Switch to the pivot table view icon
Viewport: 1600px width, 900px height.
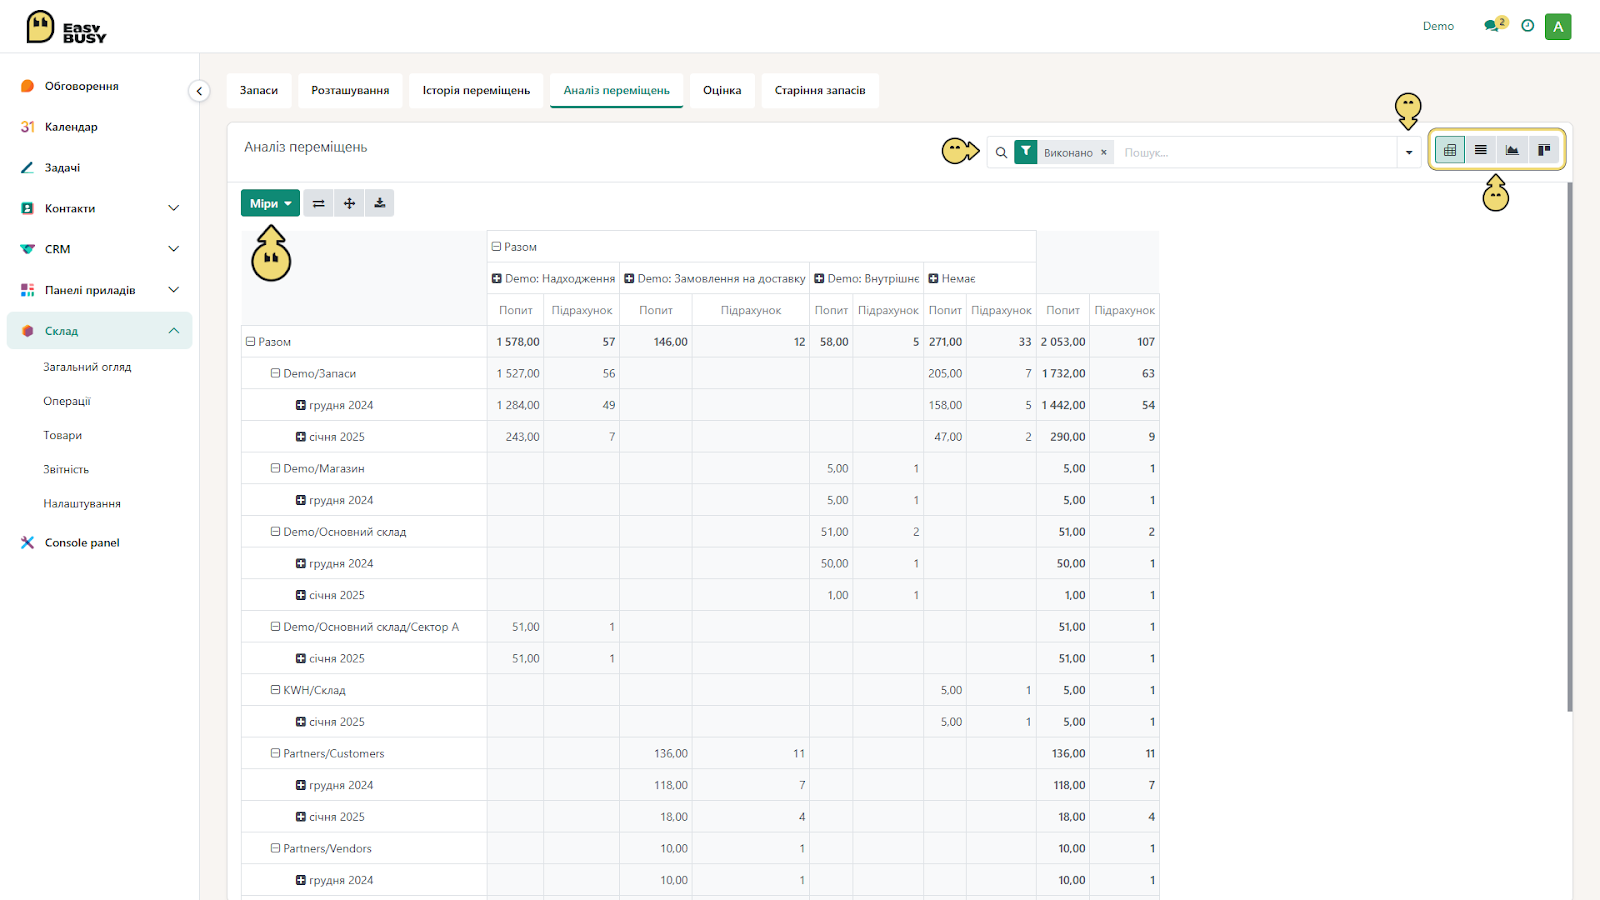pyautogui.click(x=1449, y=150)
